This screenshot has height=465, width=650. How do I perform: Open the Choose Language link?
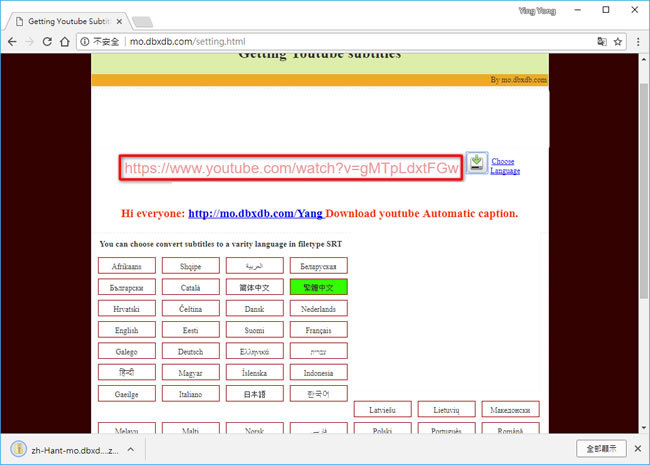point(505,166)
